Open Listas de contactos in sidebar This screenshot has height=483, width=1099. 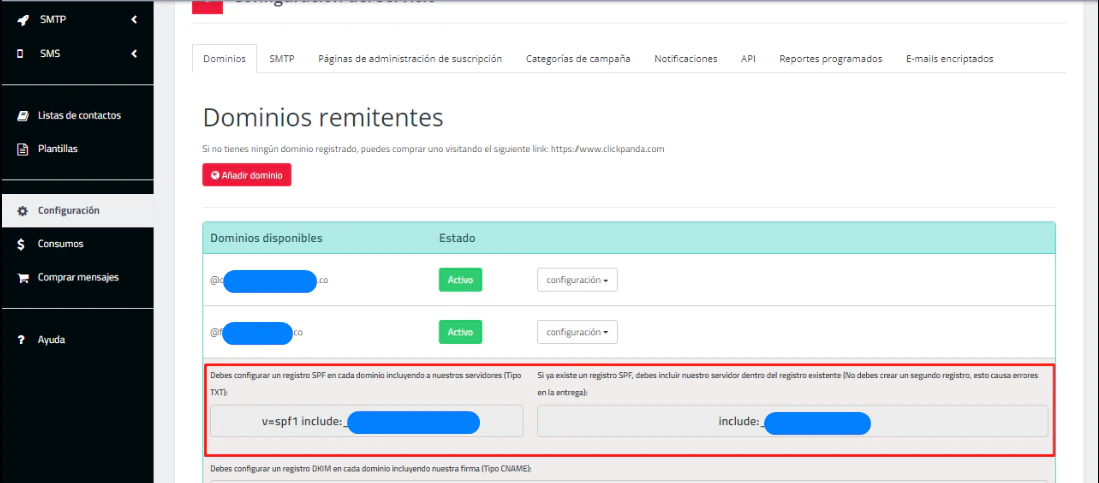77,116
